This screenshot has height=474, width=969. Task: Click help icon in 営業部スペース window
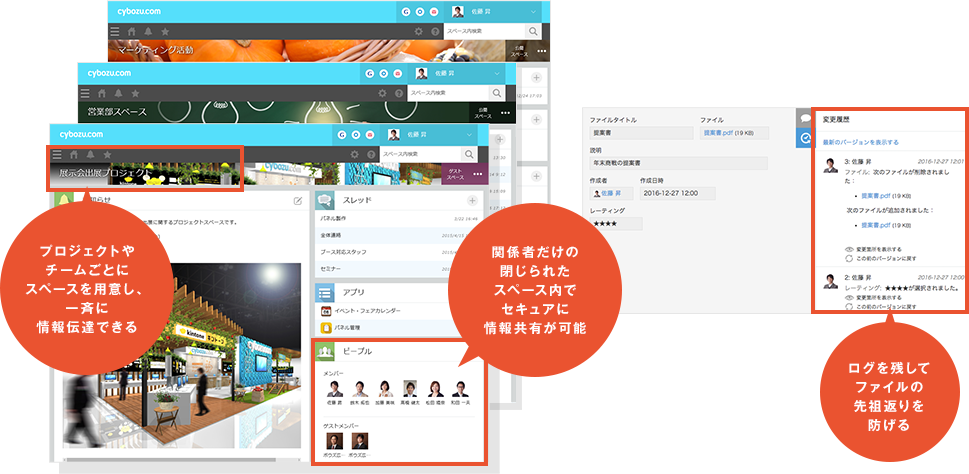399,93
